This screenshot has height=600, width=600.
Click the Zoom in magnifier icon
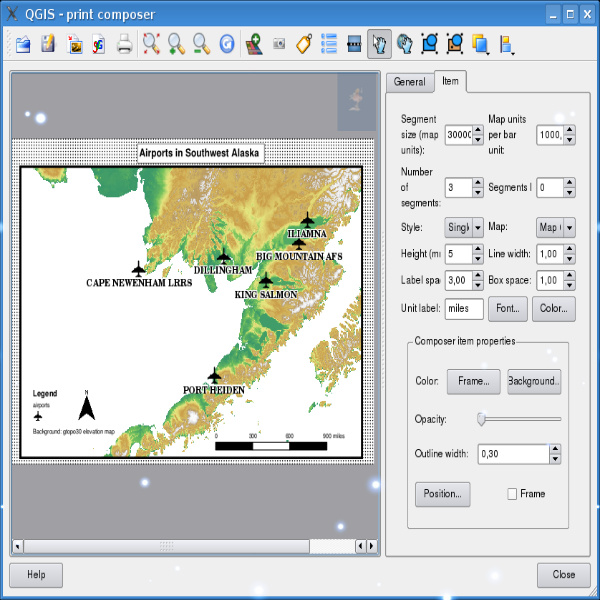click(176, 44)
